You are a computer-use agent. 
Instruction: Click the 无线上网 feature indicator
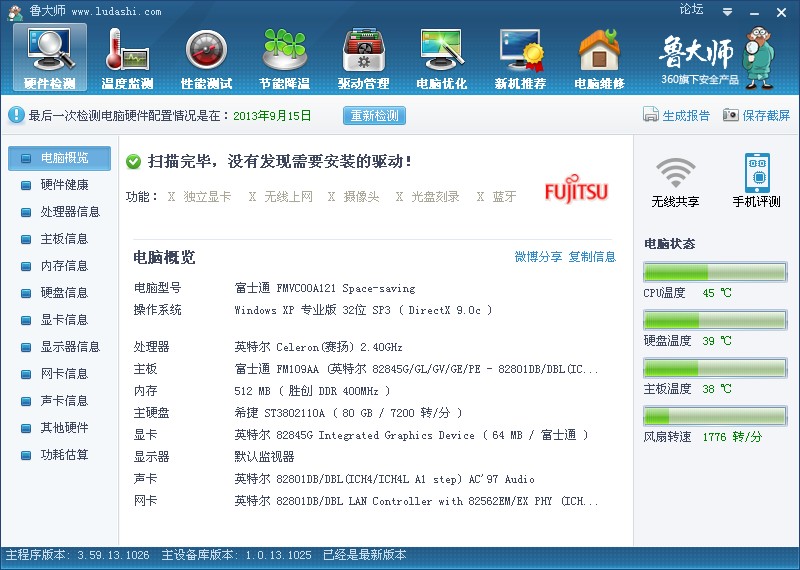[280, 196]
